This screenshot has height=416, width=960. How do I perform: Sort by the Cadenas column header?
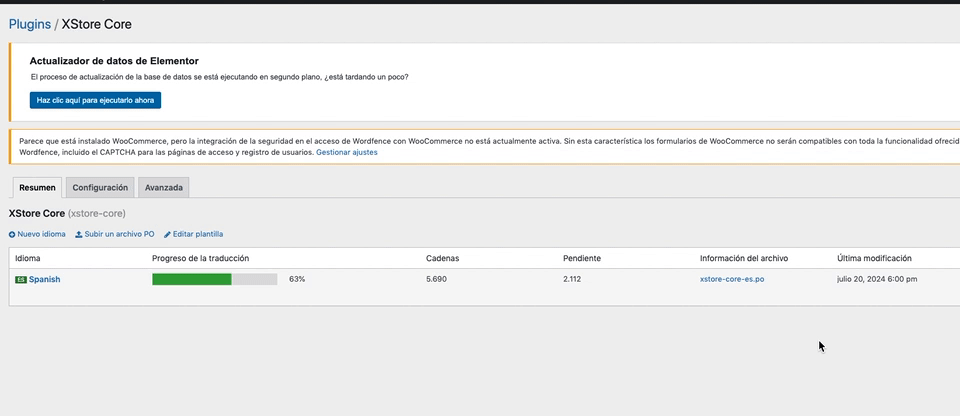[442, 258]
